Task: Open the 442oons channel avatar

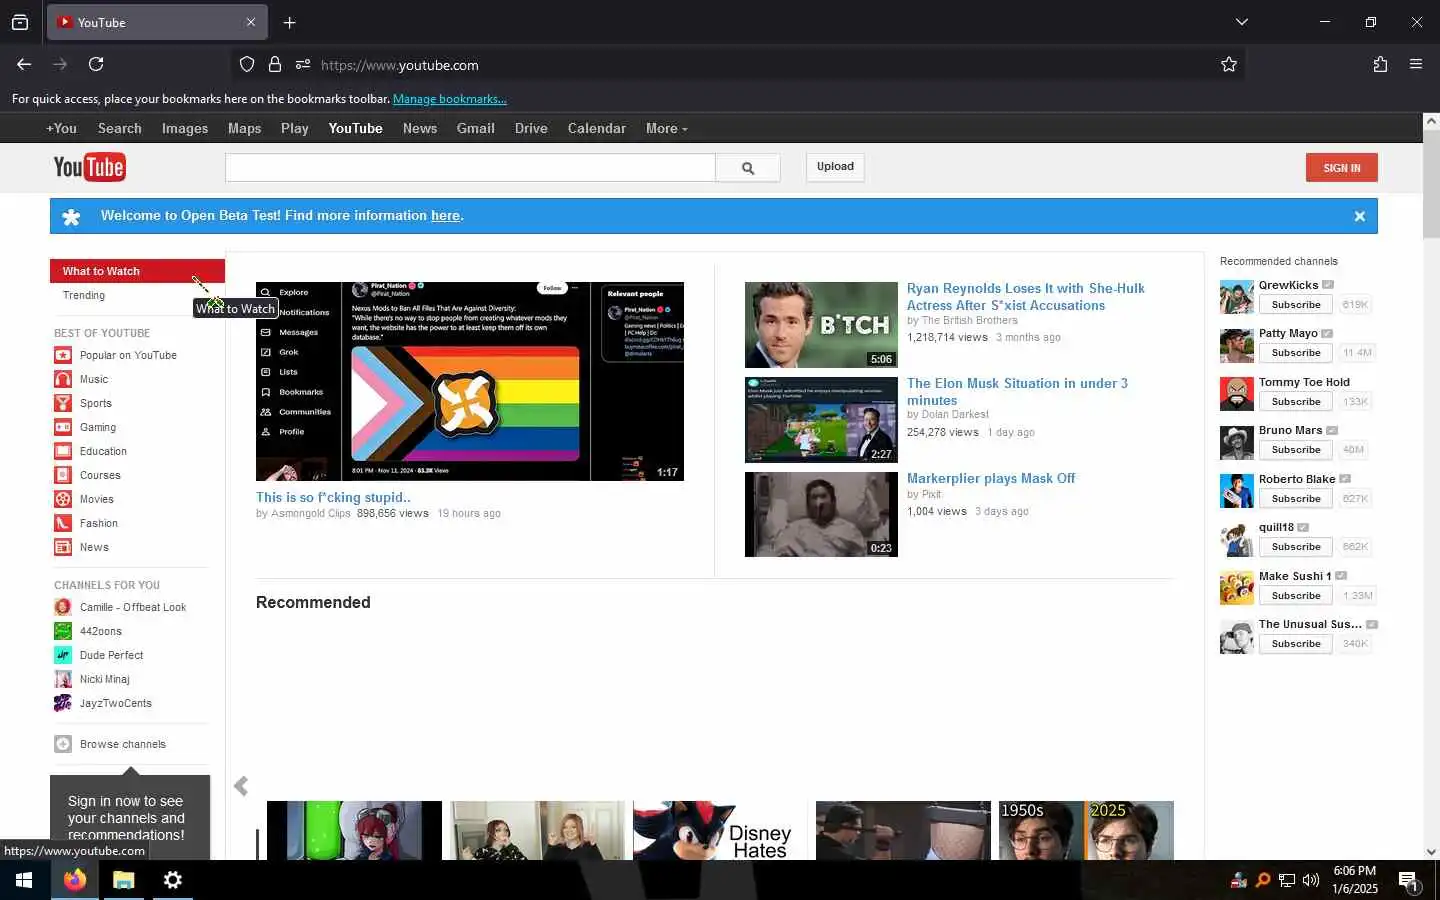Action: [62, 631]
